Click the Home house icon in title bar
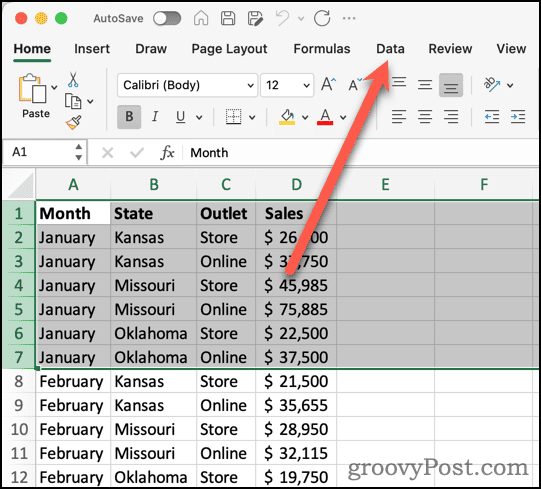The height and width of the screenshot is (489, 541). coord(201,18)
